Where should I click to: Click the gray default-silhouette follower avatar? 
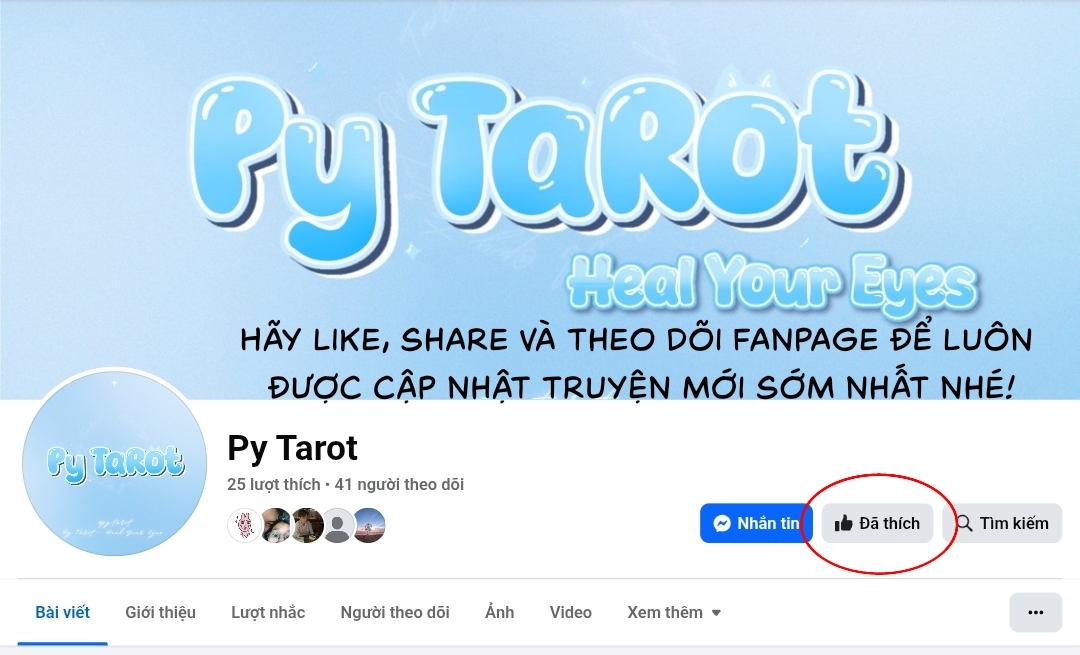point(338,526)
